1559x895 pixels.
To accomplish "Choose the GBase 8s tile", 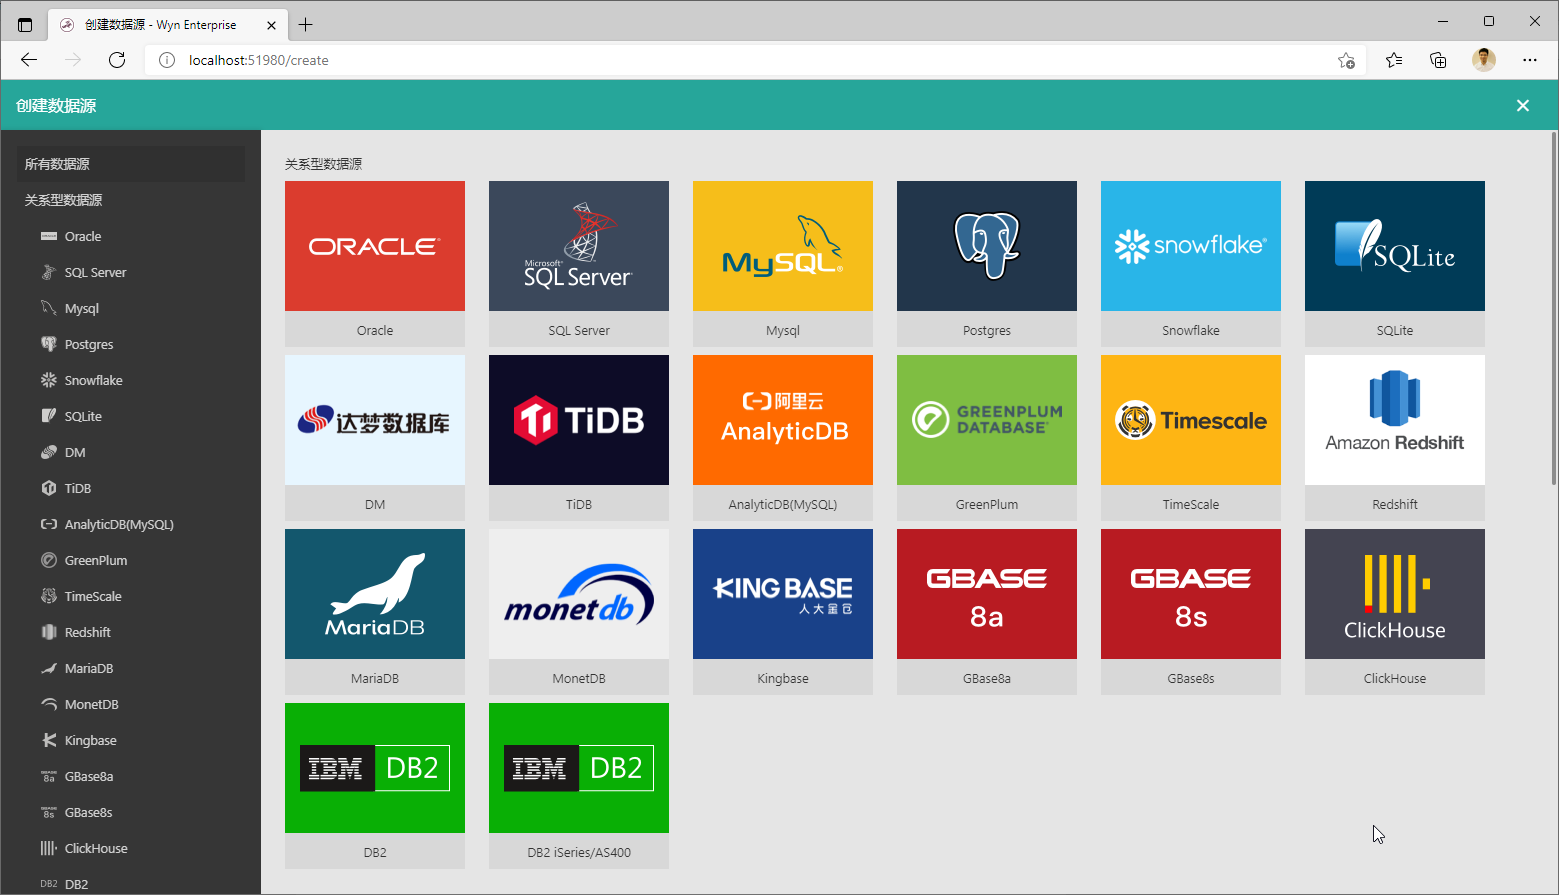I will tap(1191, 611).
